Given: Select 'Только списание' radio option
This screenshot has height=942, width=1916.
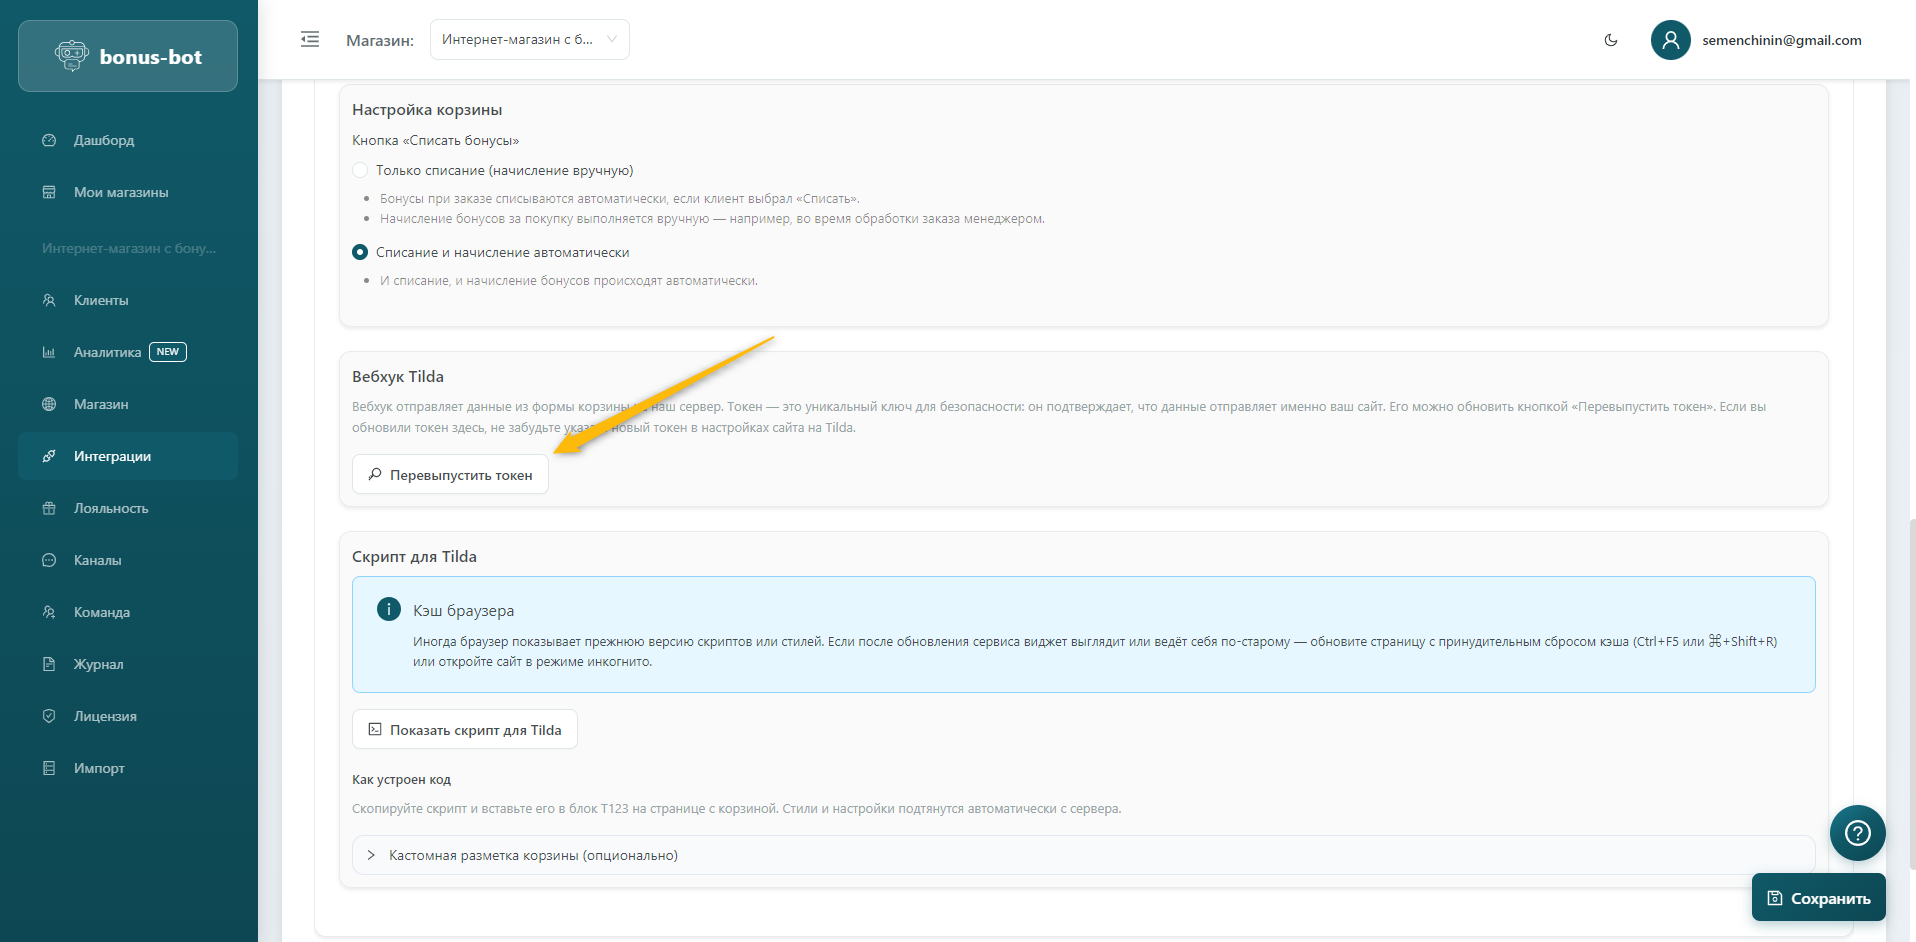Looking at the screenshot, I should [x=360, y=170].
